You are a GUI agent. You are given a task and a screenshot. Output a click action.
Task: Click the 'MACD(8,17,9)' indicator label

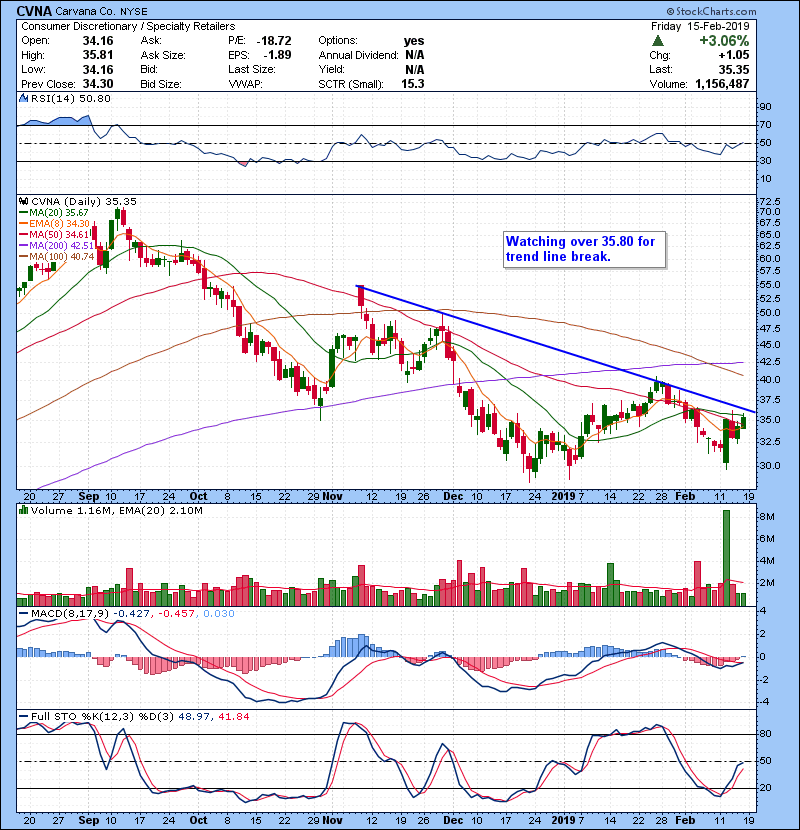(x=70, y=614)
